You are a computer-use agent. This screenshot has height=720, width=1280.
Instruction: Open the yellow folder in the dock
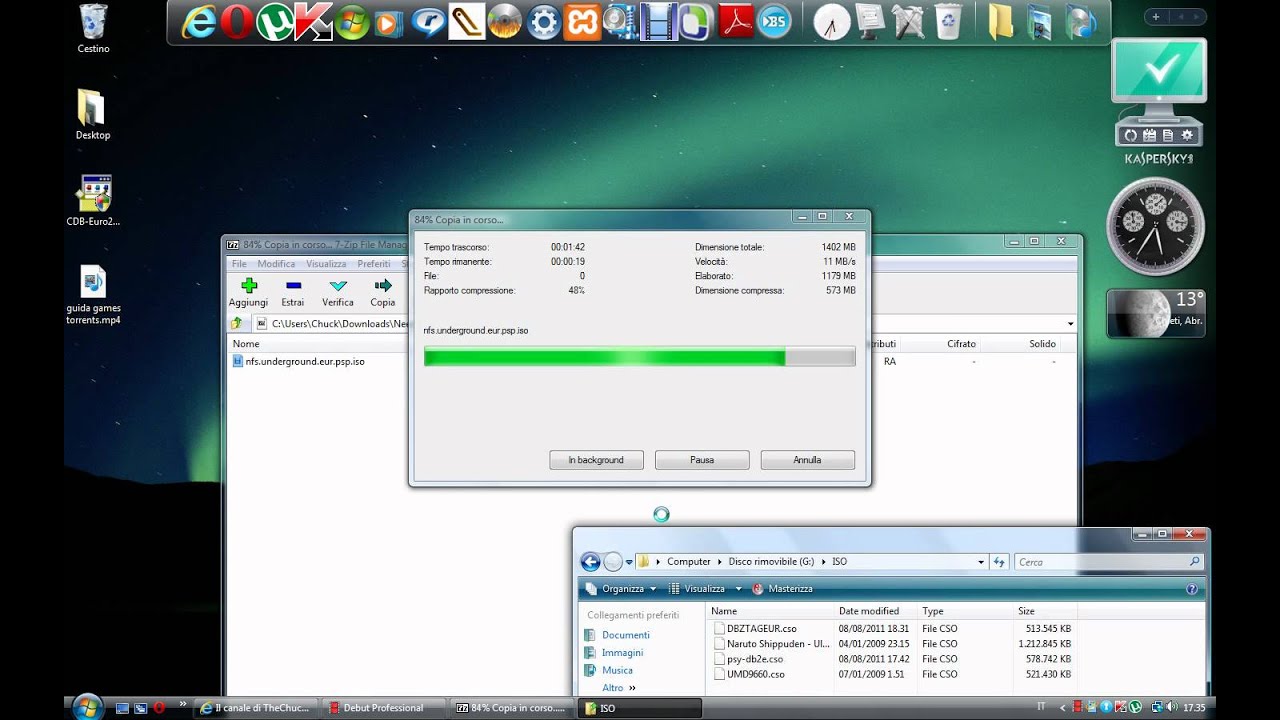coord(1000,22)
